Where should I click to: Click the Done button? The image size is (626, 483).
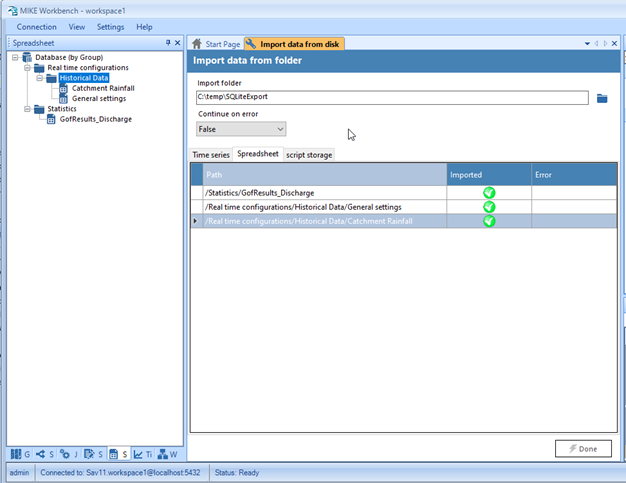583,449
